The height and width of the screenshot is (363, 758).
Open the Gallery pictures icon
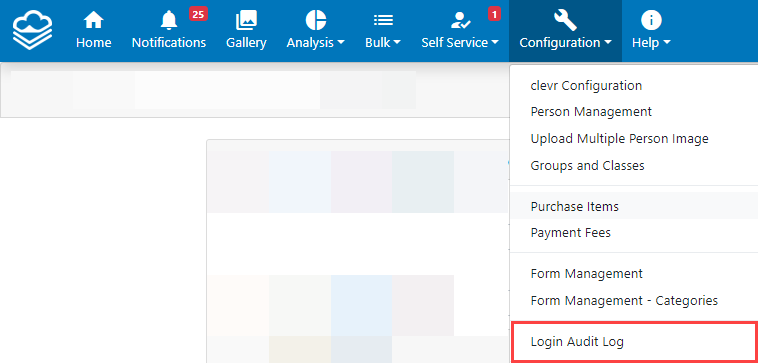pos(246,20)
